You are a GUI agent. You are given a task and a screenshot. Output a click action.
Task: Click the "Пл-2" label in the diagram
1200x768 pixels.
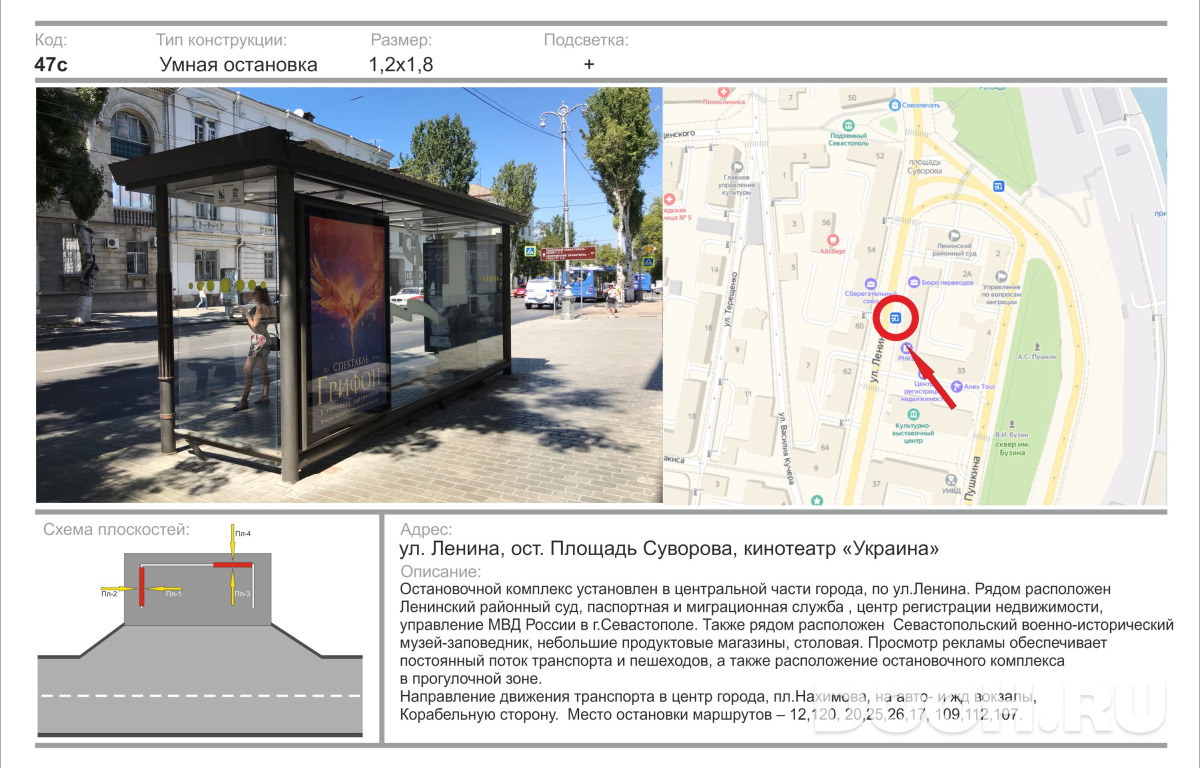click(109, 594)
